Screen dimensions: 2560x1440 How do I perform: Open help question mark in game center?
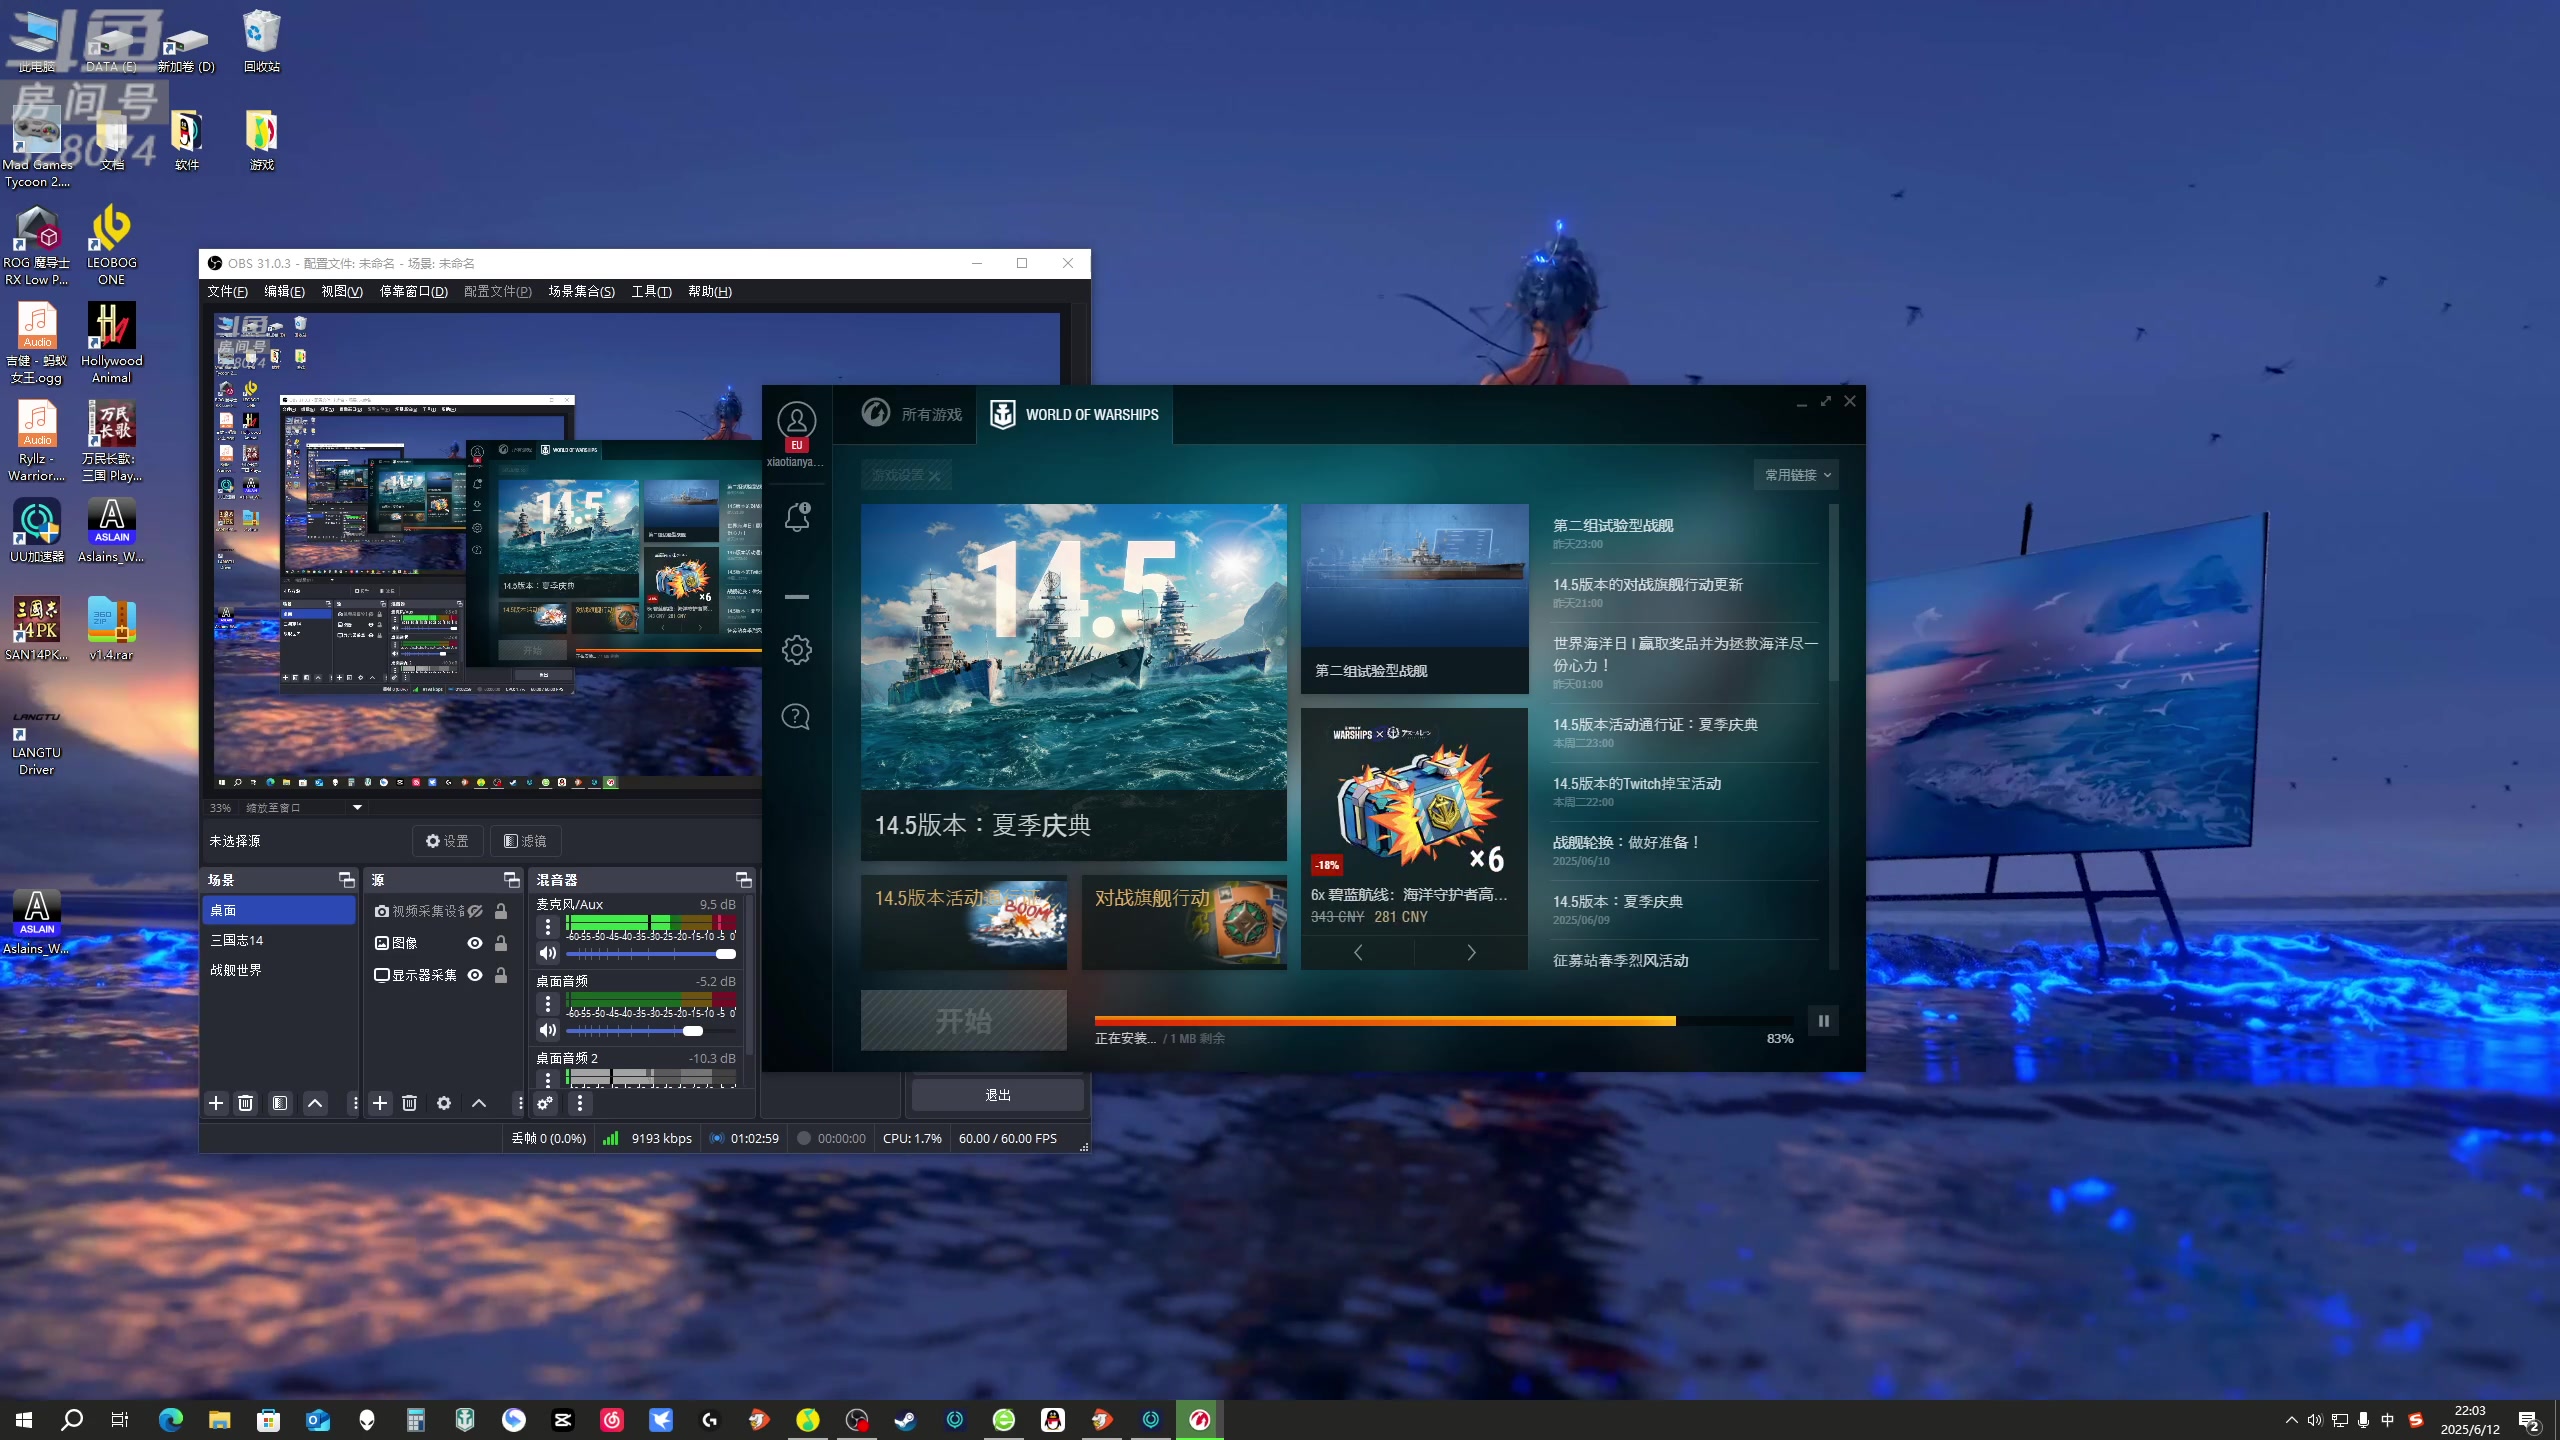796,717
